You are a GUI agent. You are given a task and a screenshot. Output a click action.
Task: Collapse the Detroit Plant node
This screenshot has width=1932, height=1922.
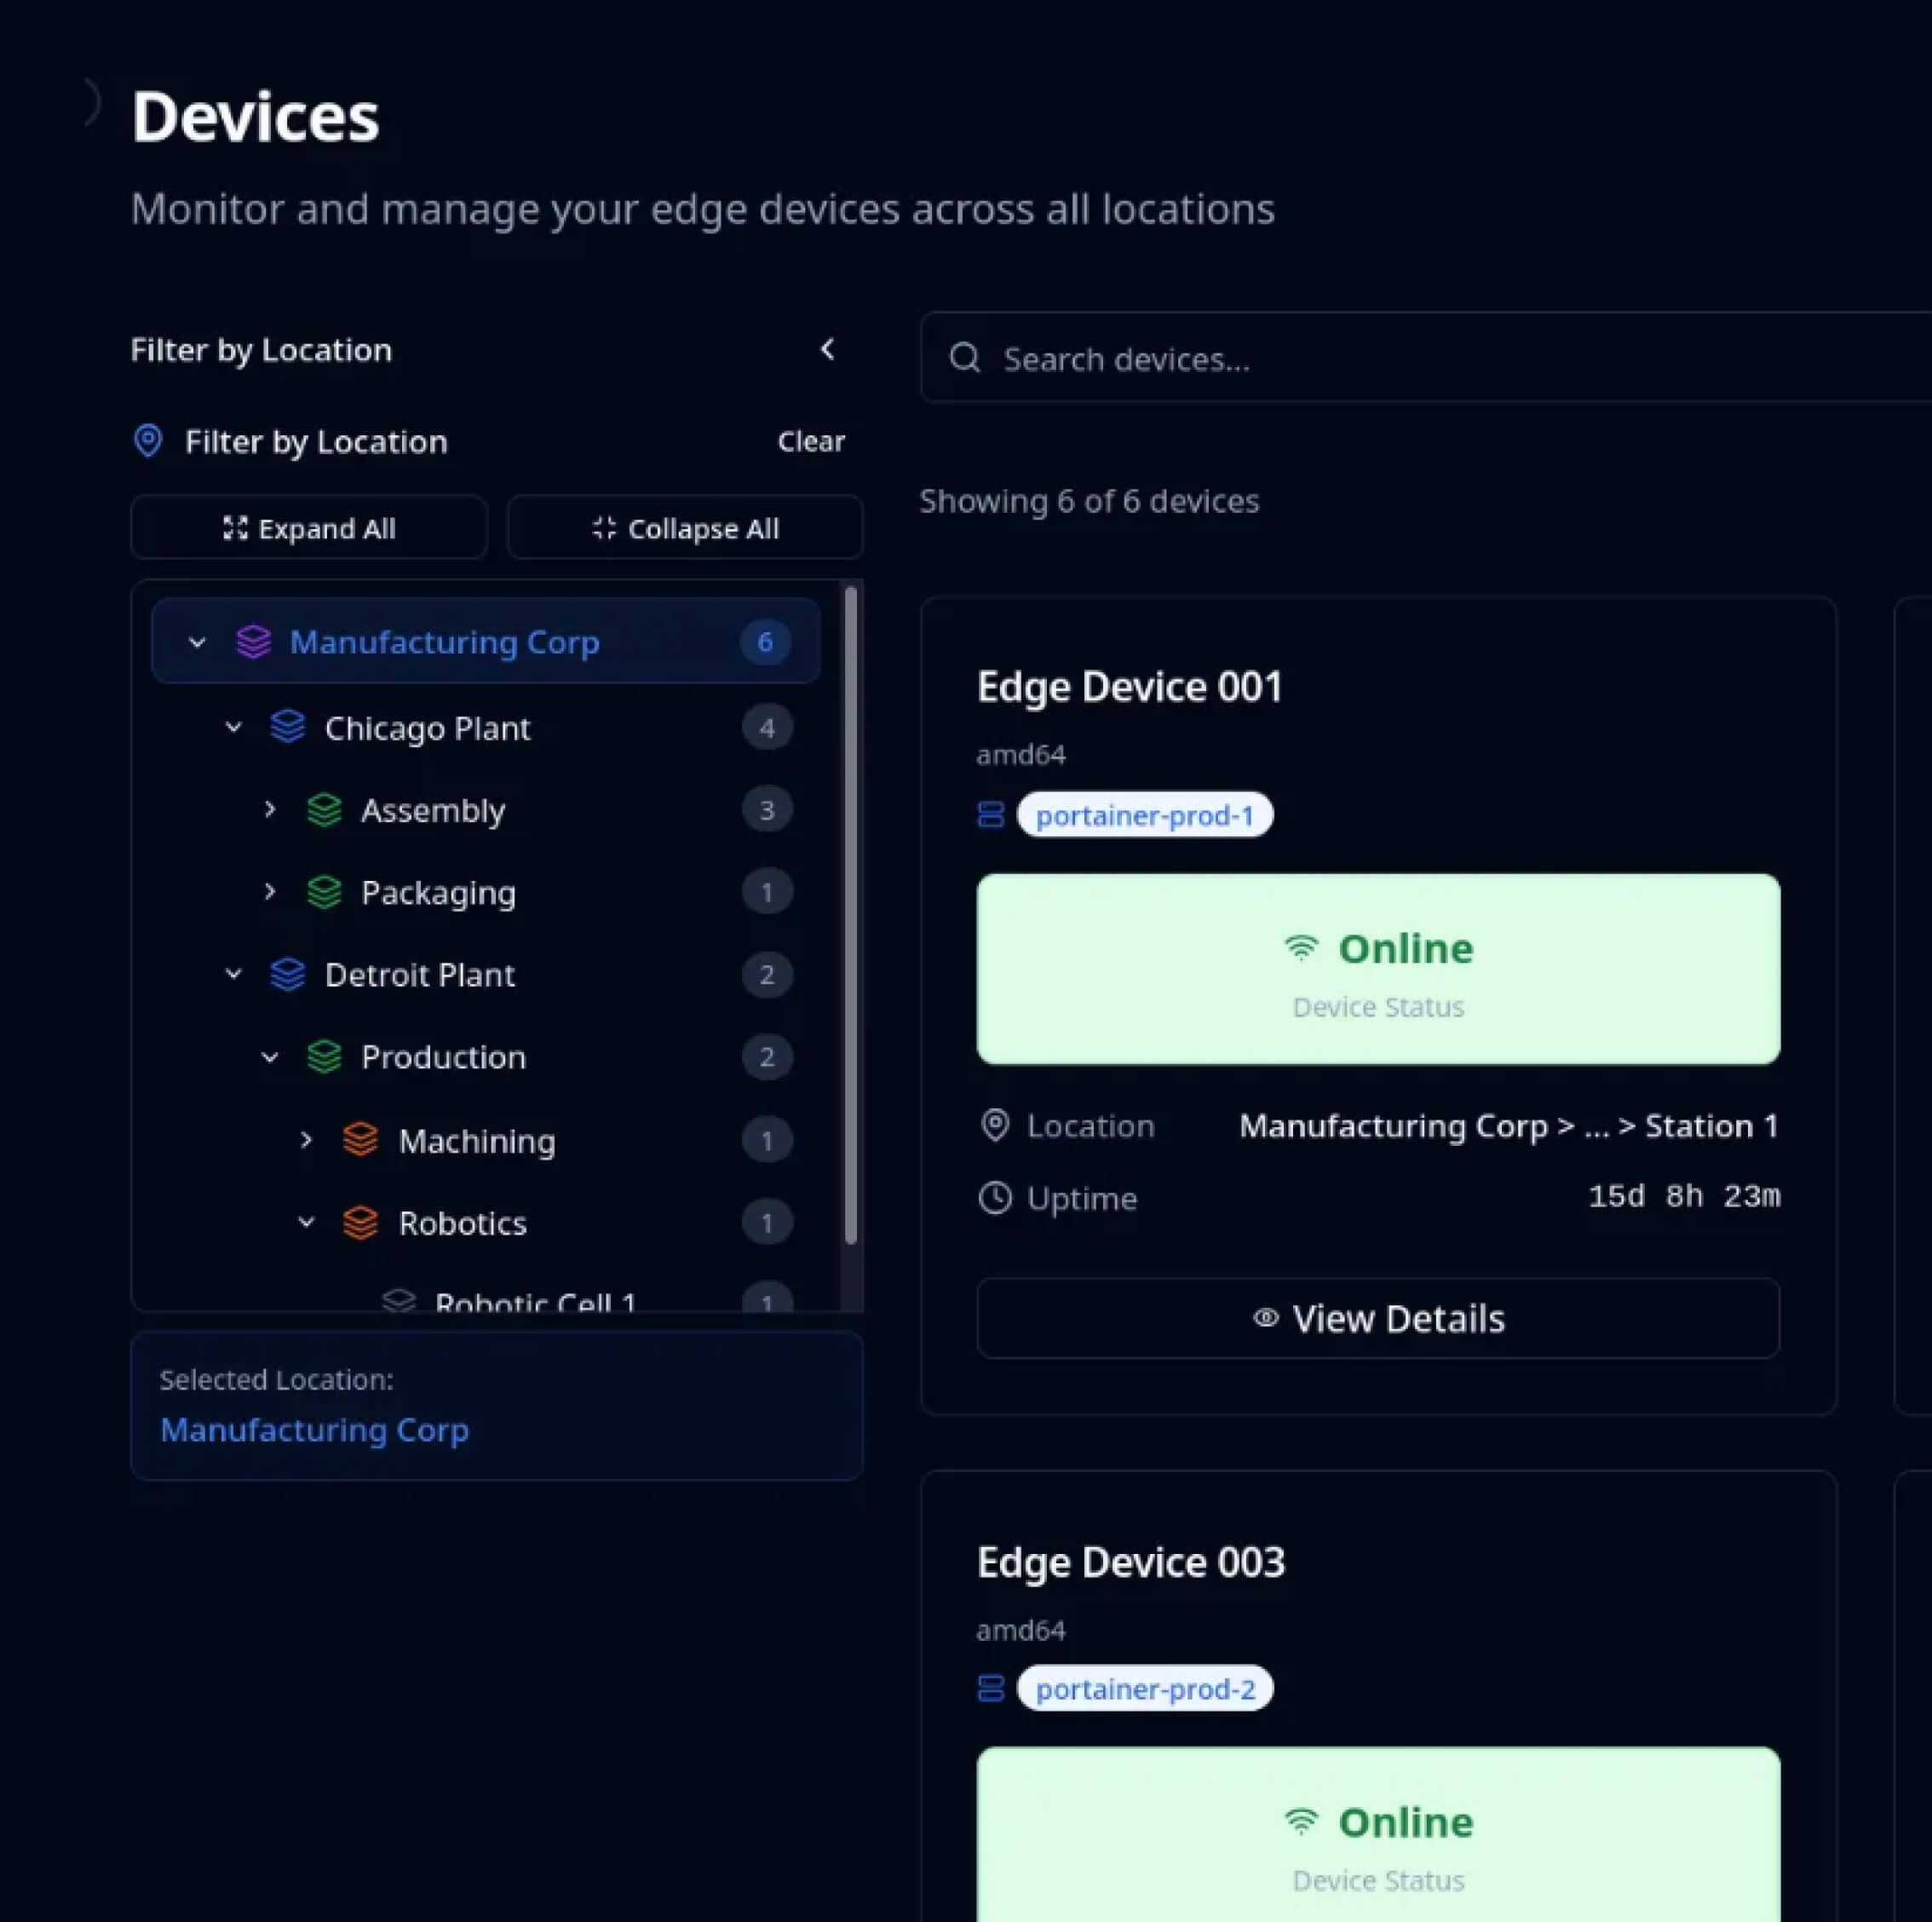click(233, 974)
